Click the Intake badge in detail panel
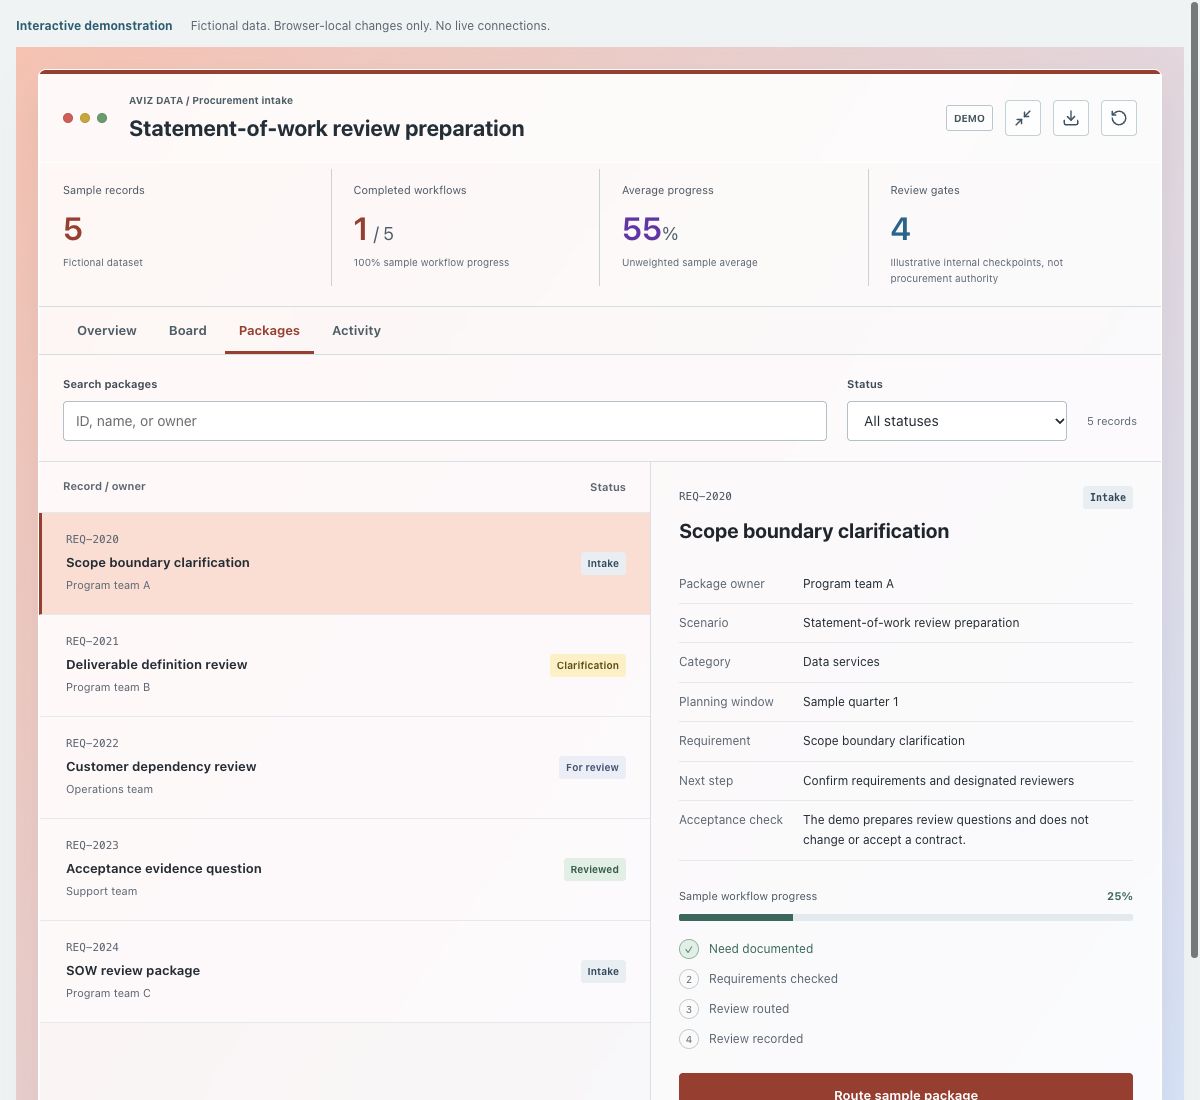 coord(1108,497)
